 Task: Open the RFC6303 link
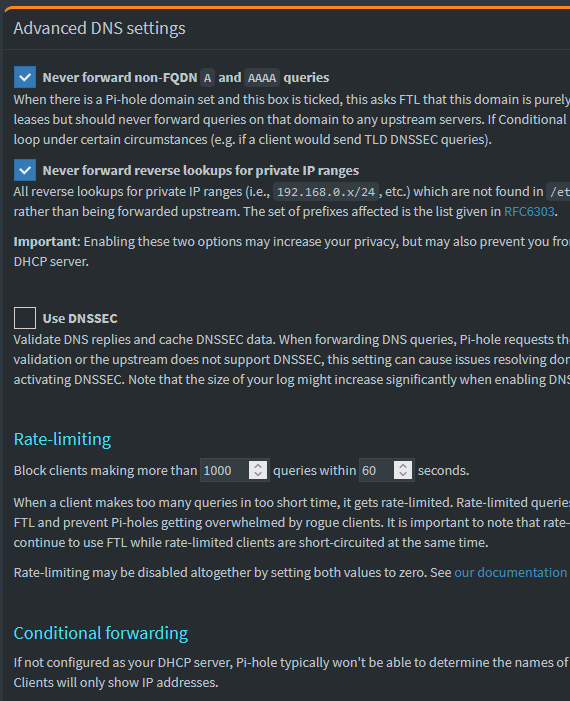pyautogui.click(x=529, y=211)
